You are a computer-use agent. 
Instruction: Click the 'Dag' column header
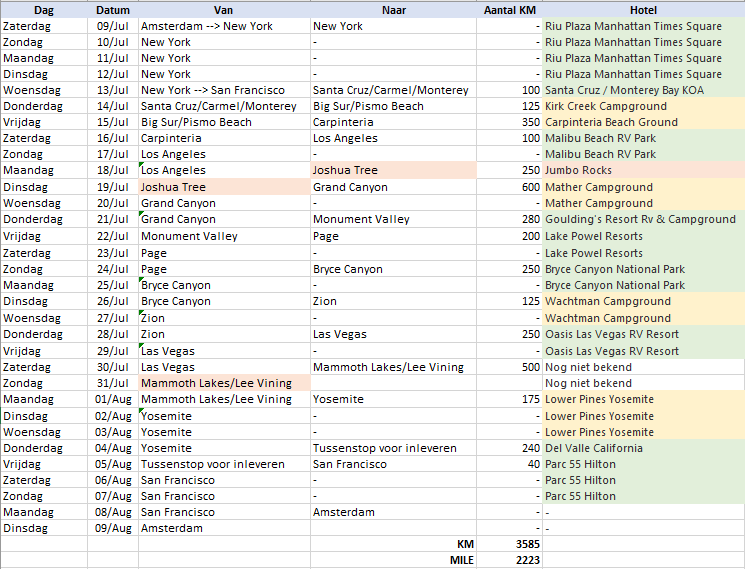[x=45, y=9]
